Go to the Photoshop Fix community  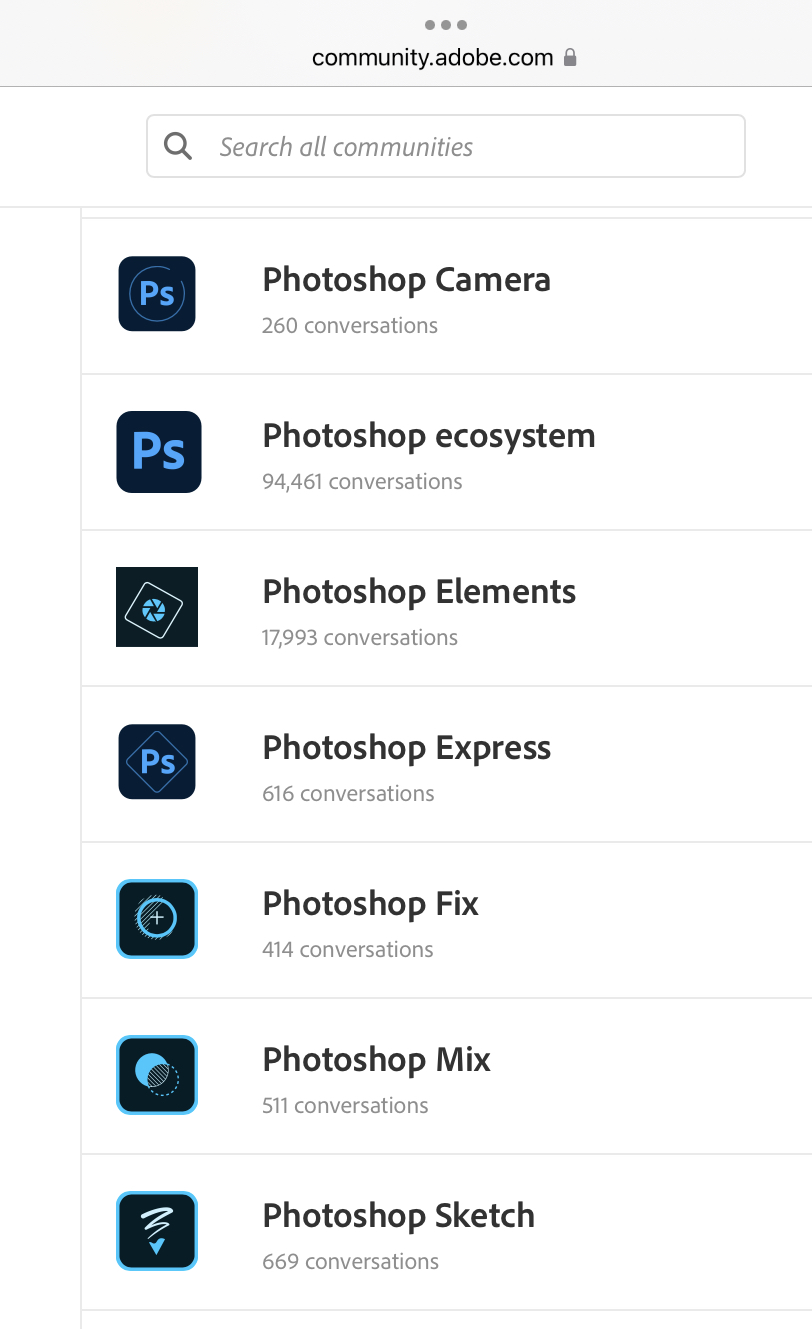369,904
